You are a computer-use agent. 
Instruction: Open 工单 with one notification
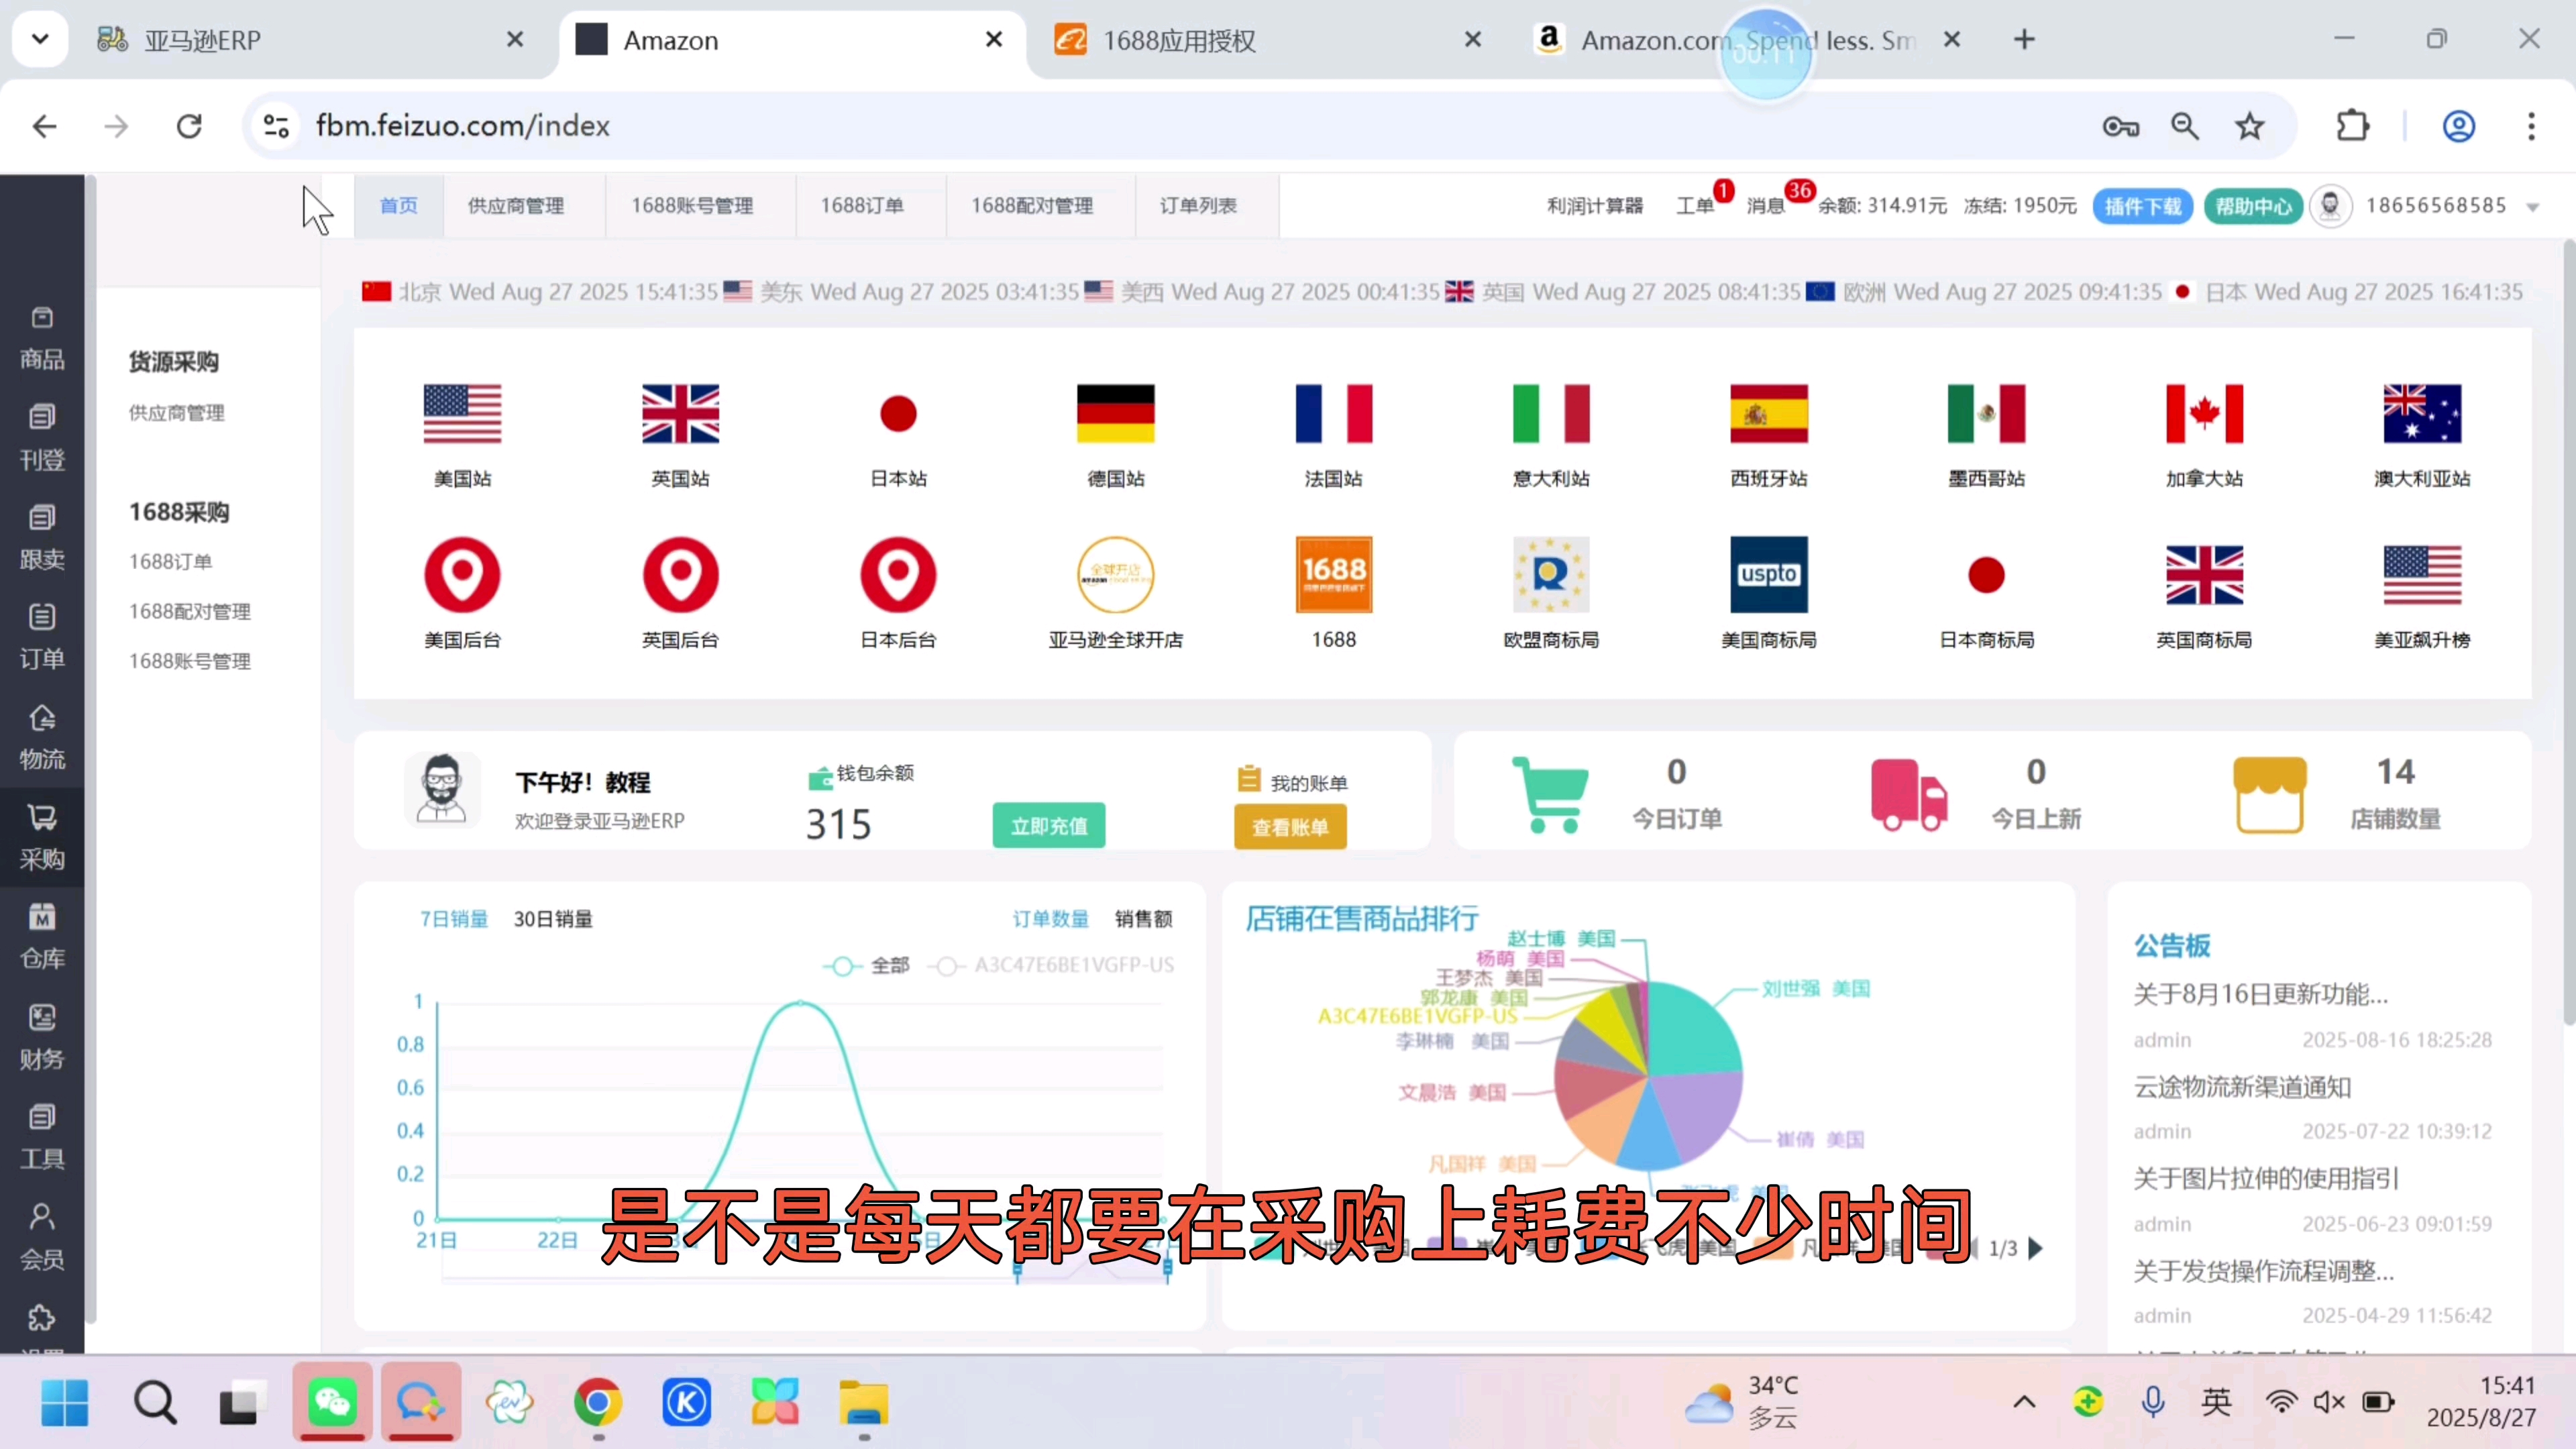(x=1696, y=206)
